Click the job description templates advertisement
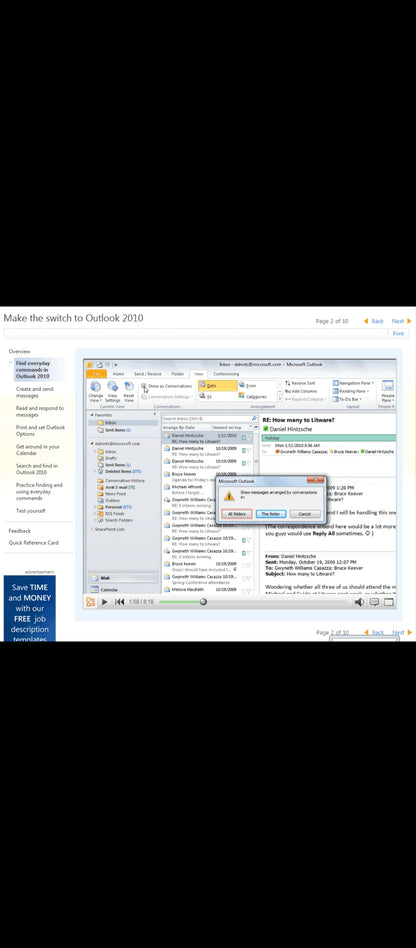This screenshot has width=416, height=948. tap(30, 608)
